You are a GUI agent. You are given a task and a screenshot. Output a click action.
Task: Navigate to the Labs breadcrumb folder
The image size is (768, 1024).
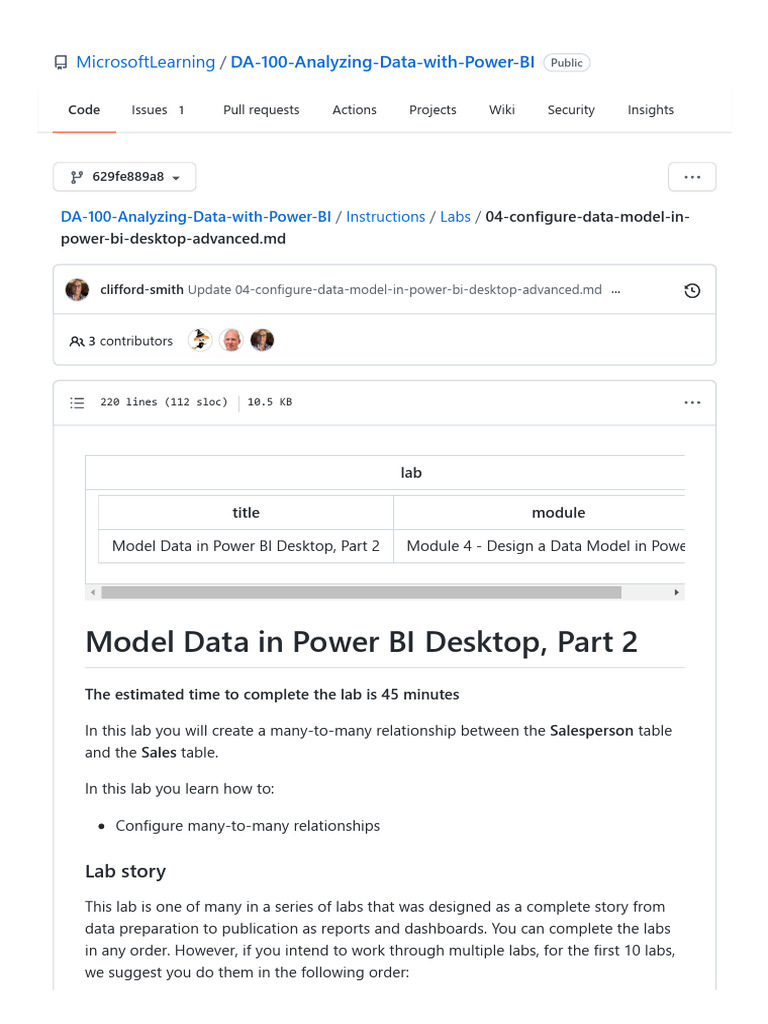(x=455, y=217)
